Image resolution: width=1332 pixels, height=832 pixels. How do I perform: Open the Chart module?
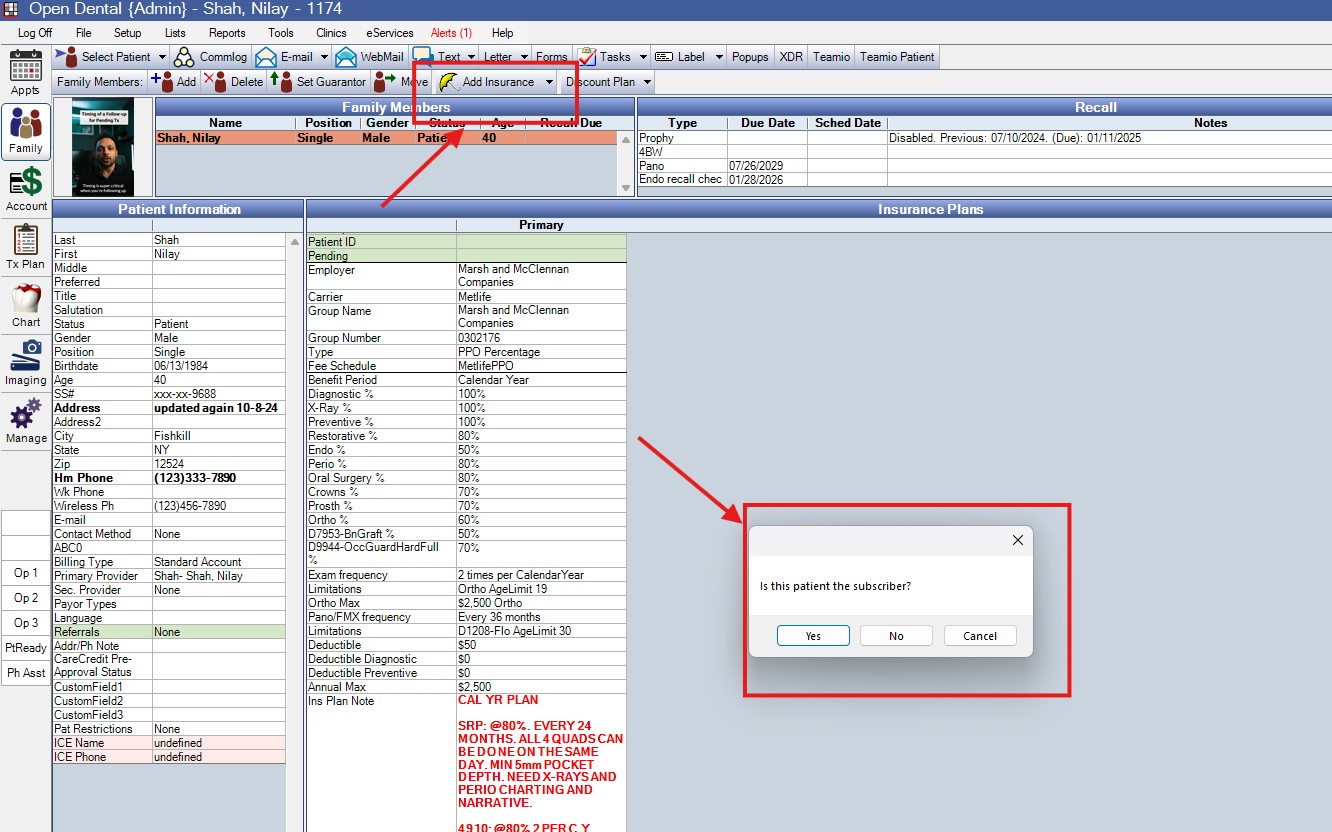pos(25,305)
